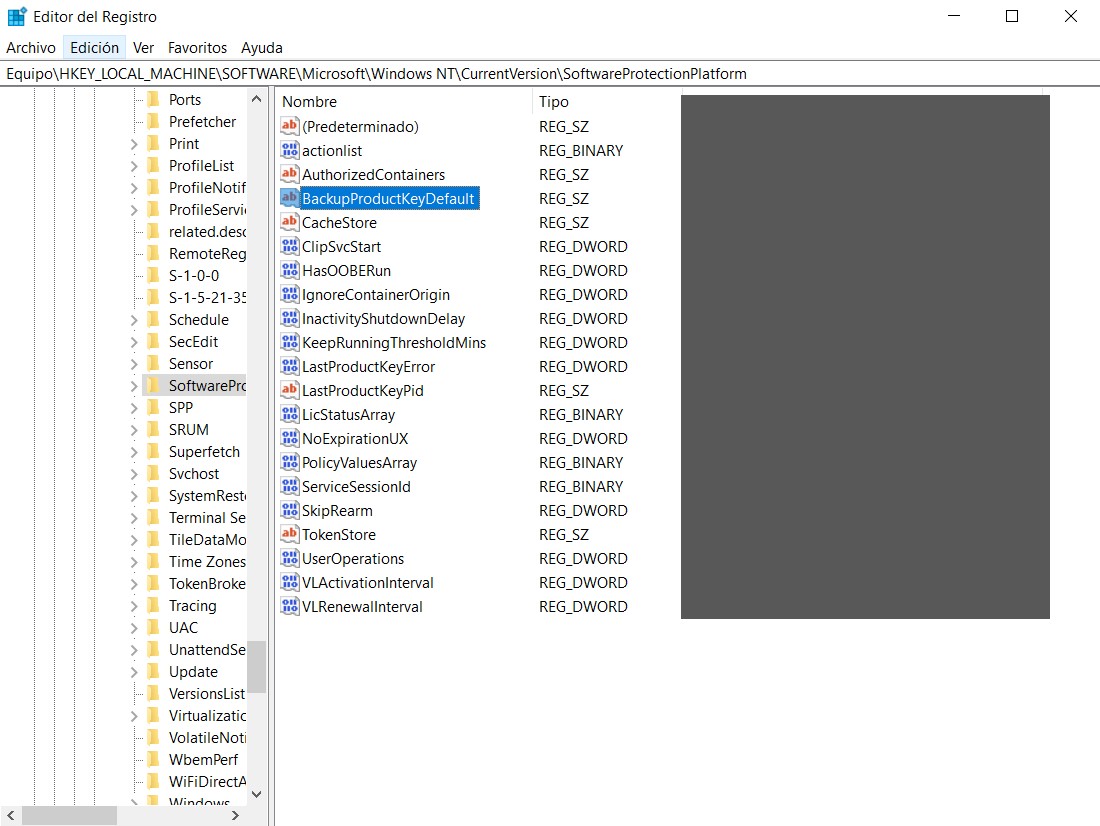
Task: Open the Favoritos menu
Action: coord(197,48)
